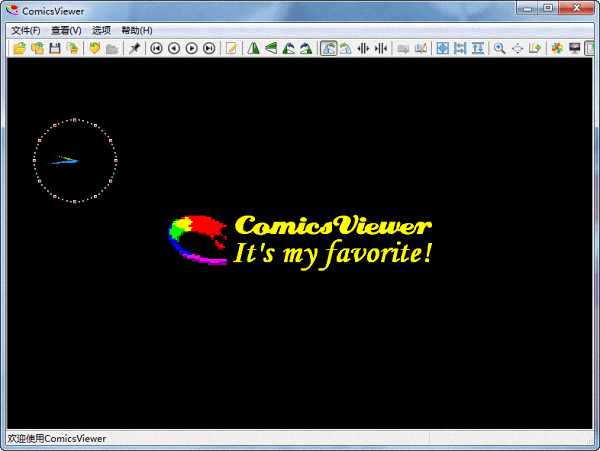Click the monitor full-screen icon
Screen dimensions: 600x451
(575, 48)
